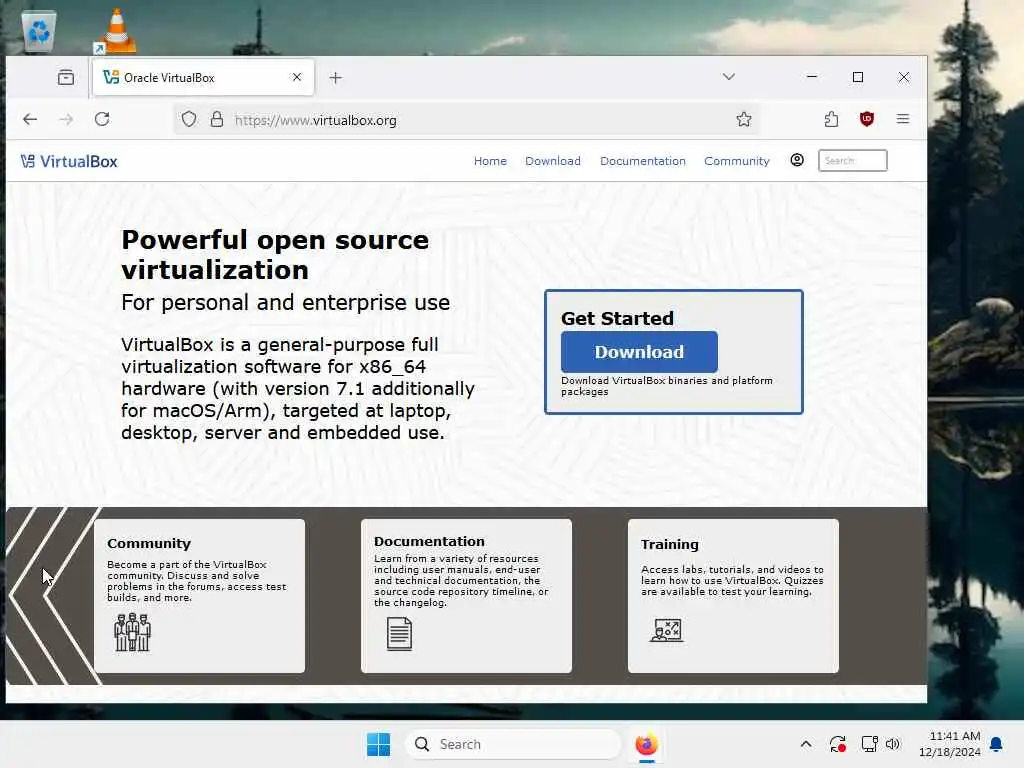
Task: View site security padlock information
Action: pyautogui.click(x=217, y=120)
